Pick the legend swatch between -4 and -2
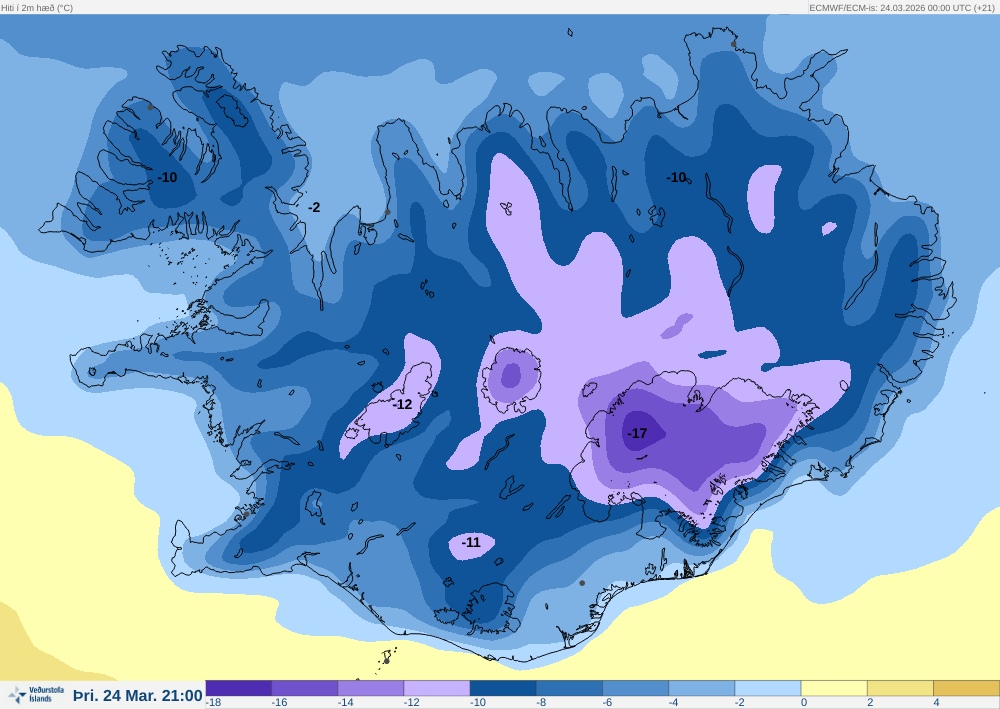 point(702,688)
